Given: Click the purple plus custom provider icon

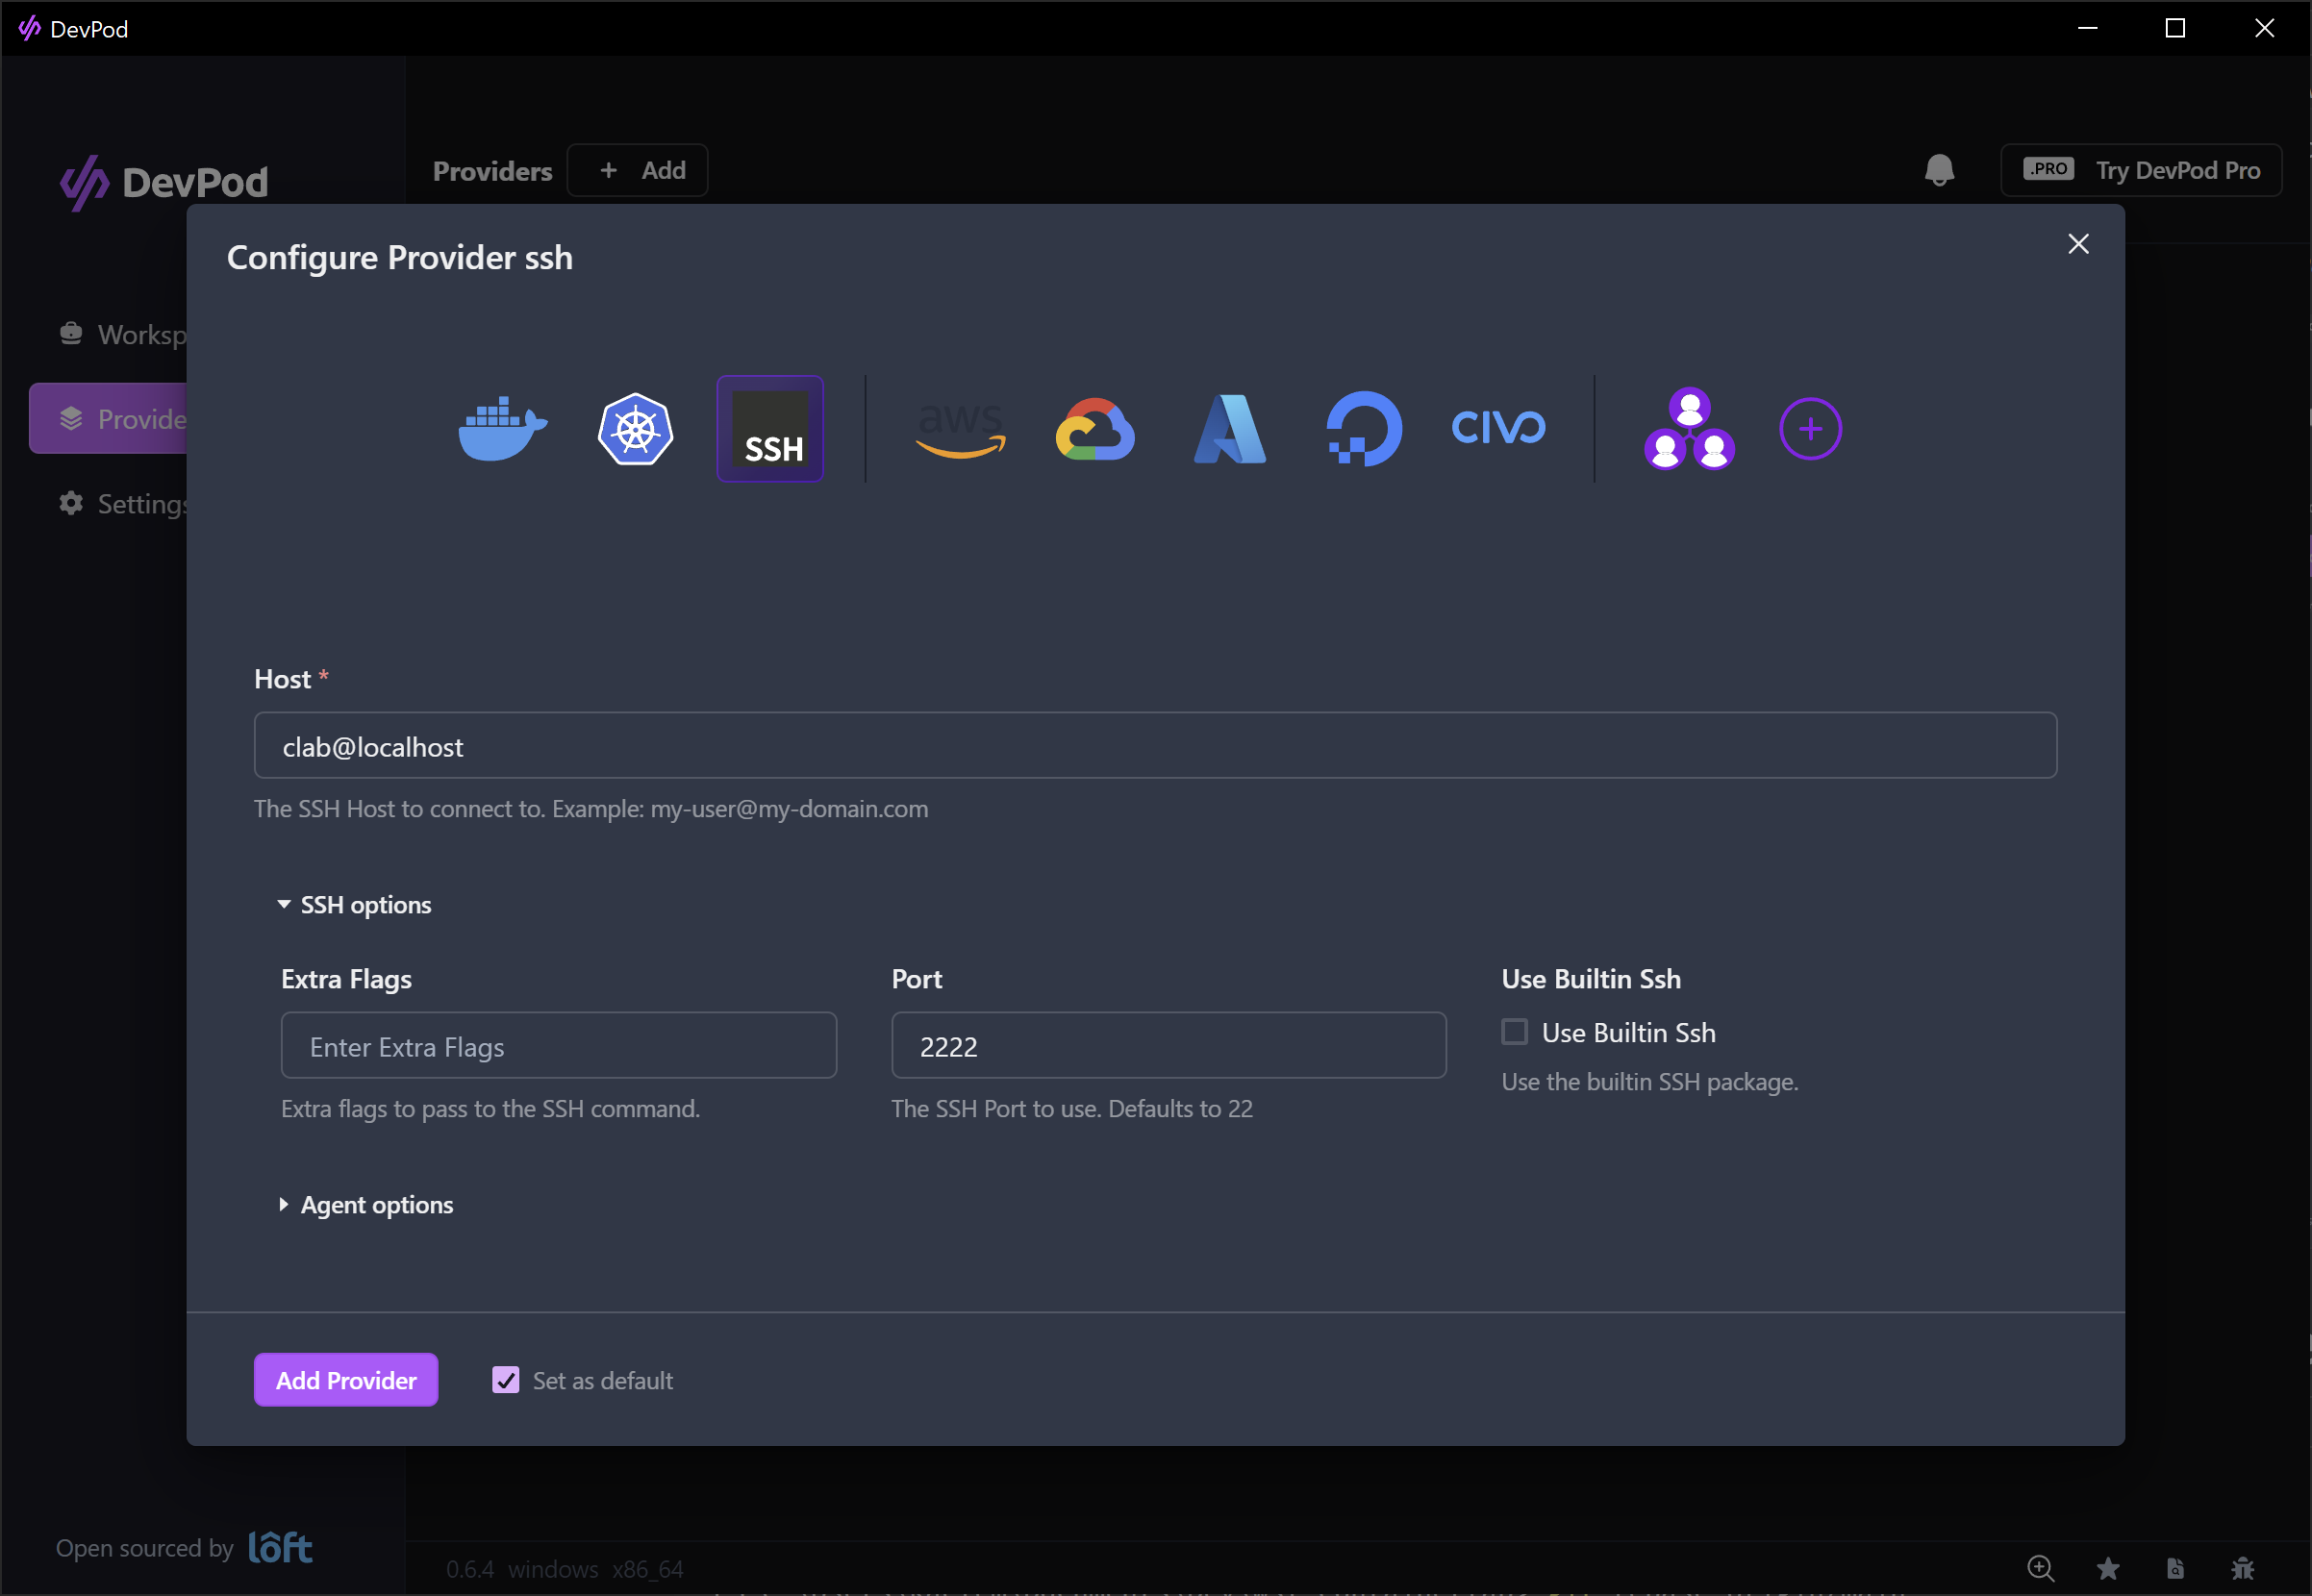Looking at the screenshot, I should click(1810, 429).
